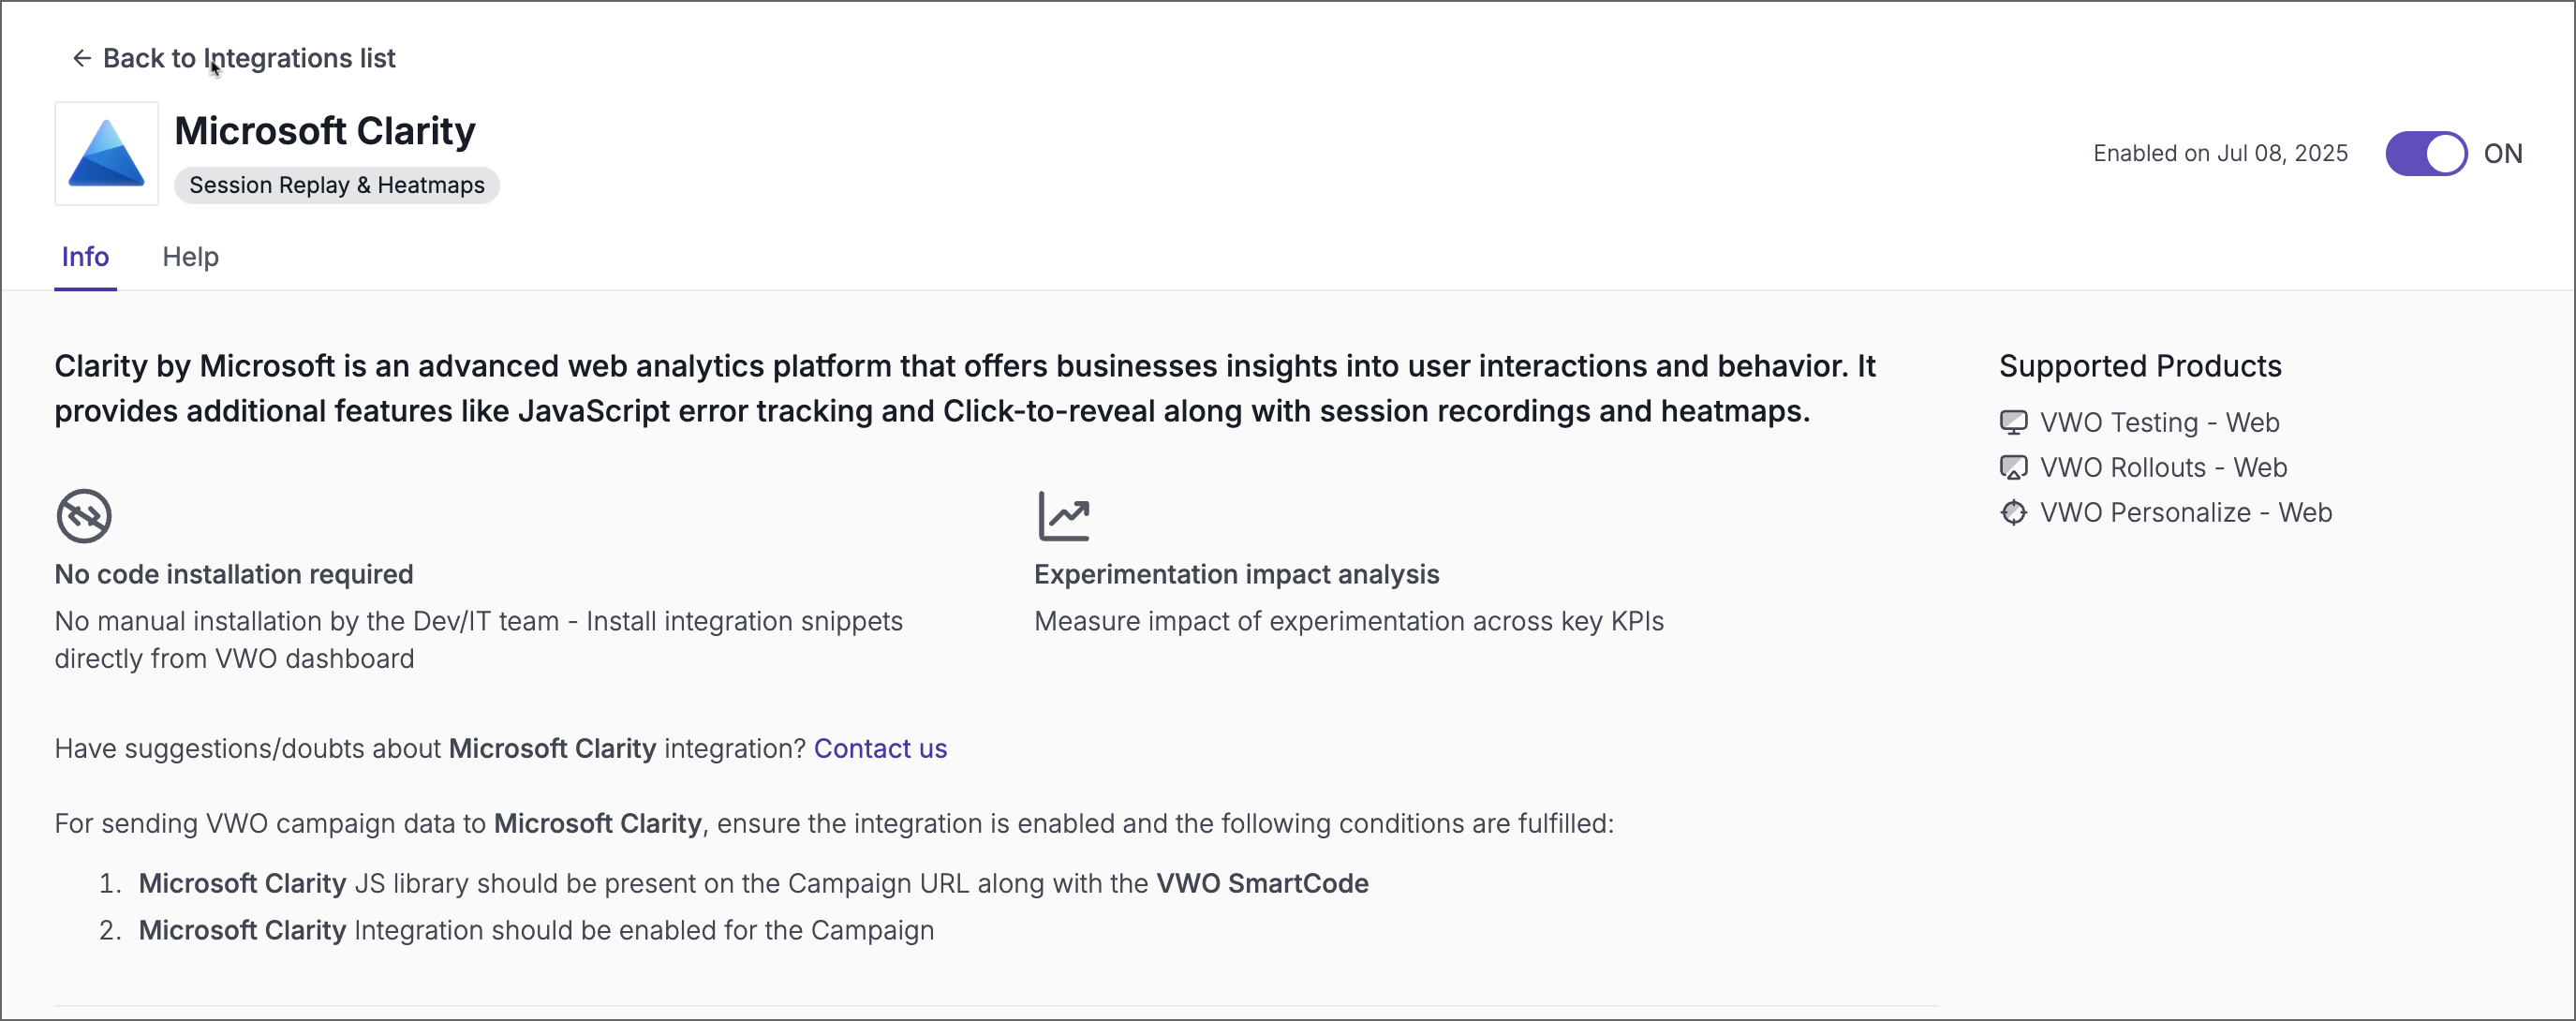This screenshot has height=1021, width=2576.
Task: Click 'Experimentation impact analysis' heading
Action: point(1236,574)
